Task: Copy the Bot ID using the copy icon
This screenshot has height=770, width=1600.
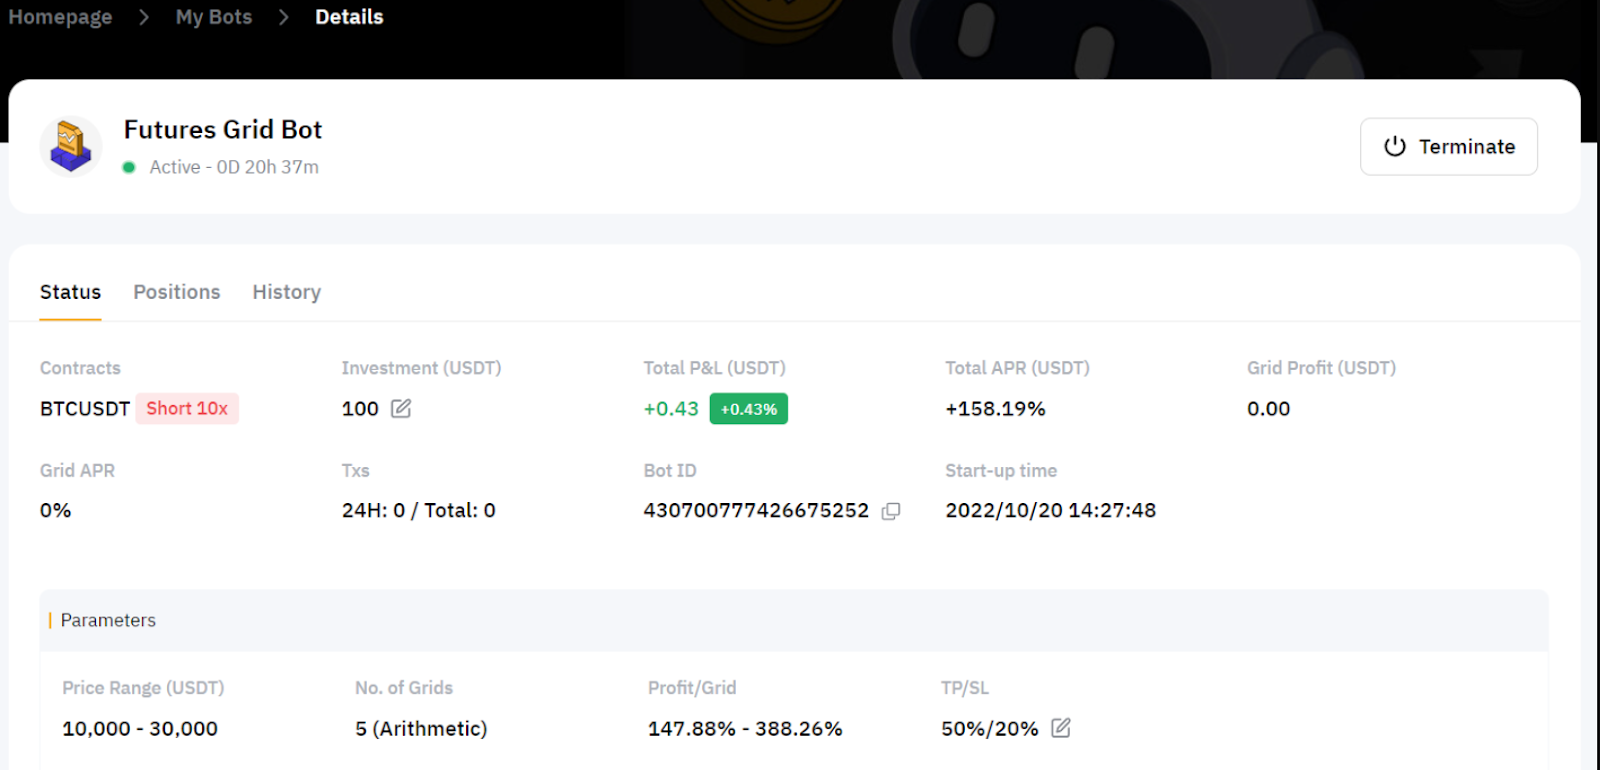Action: [x=891, y=511]
